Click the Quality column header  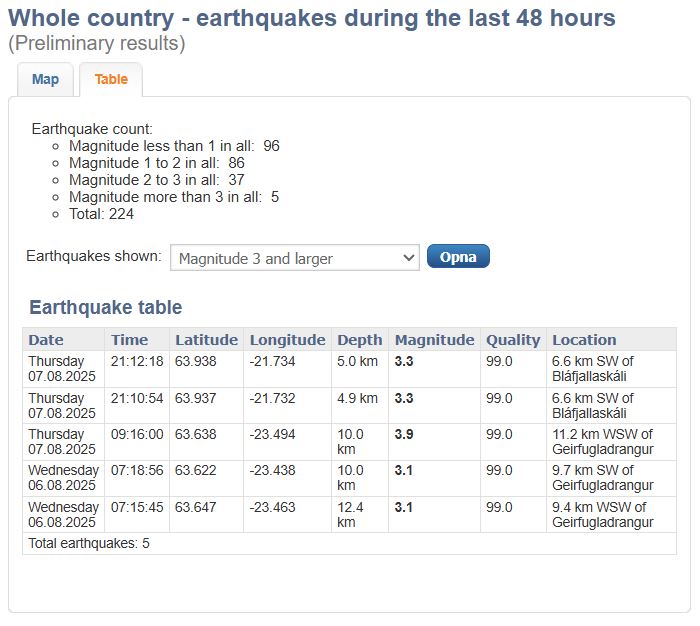point(513,340)
